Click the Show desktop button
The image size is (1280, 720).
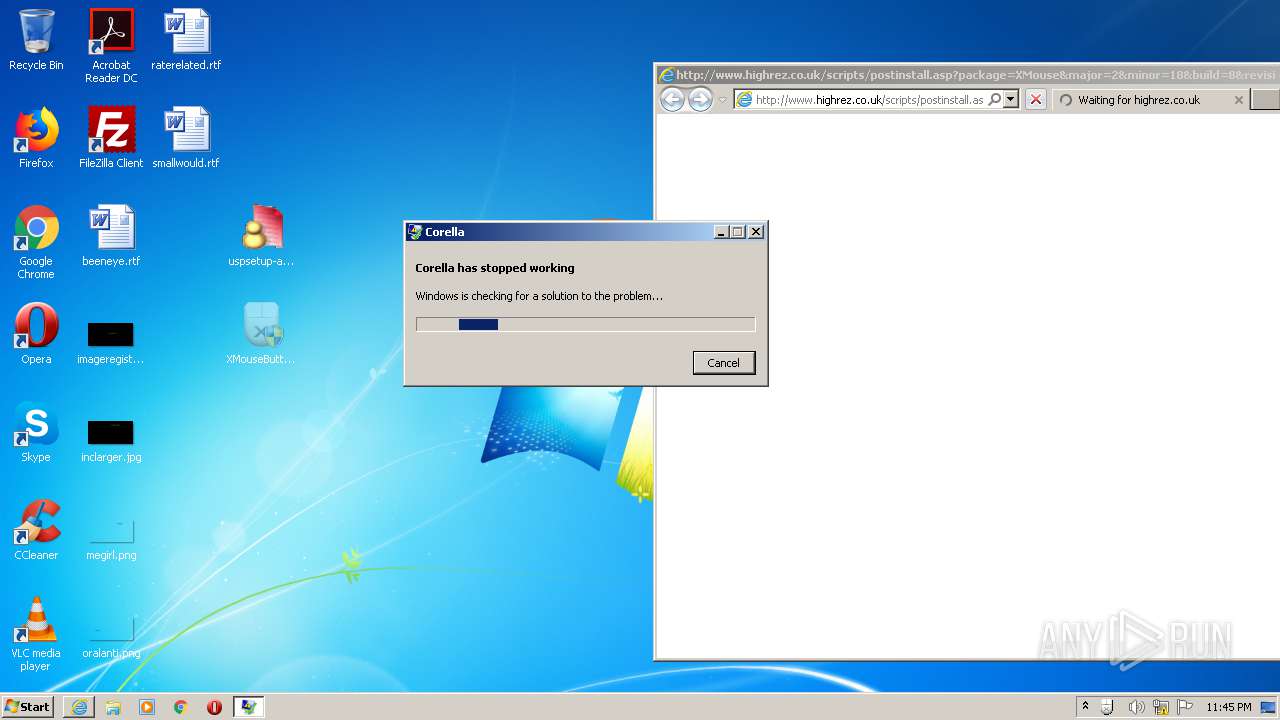[1268, 707]
